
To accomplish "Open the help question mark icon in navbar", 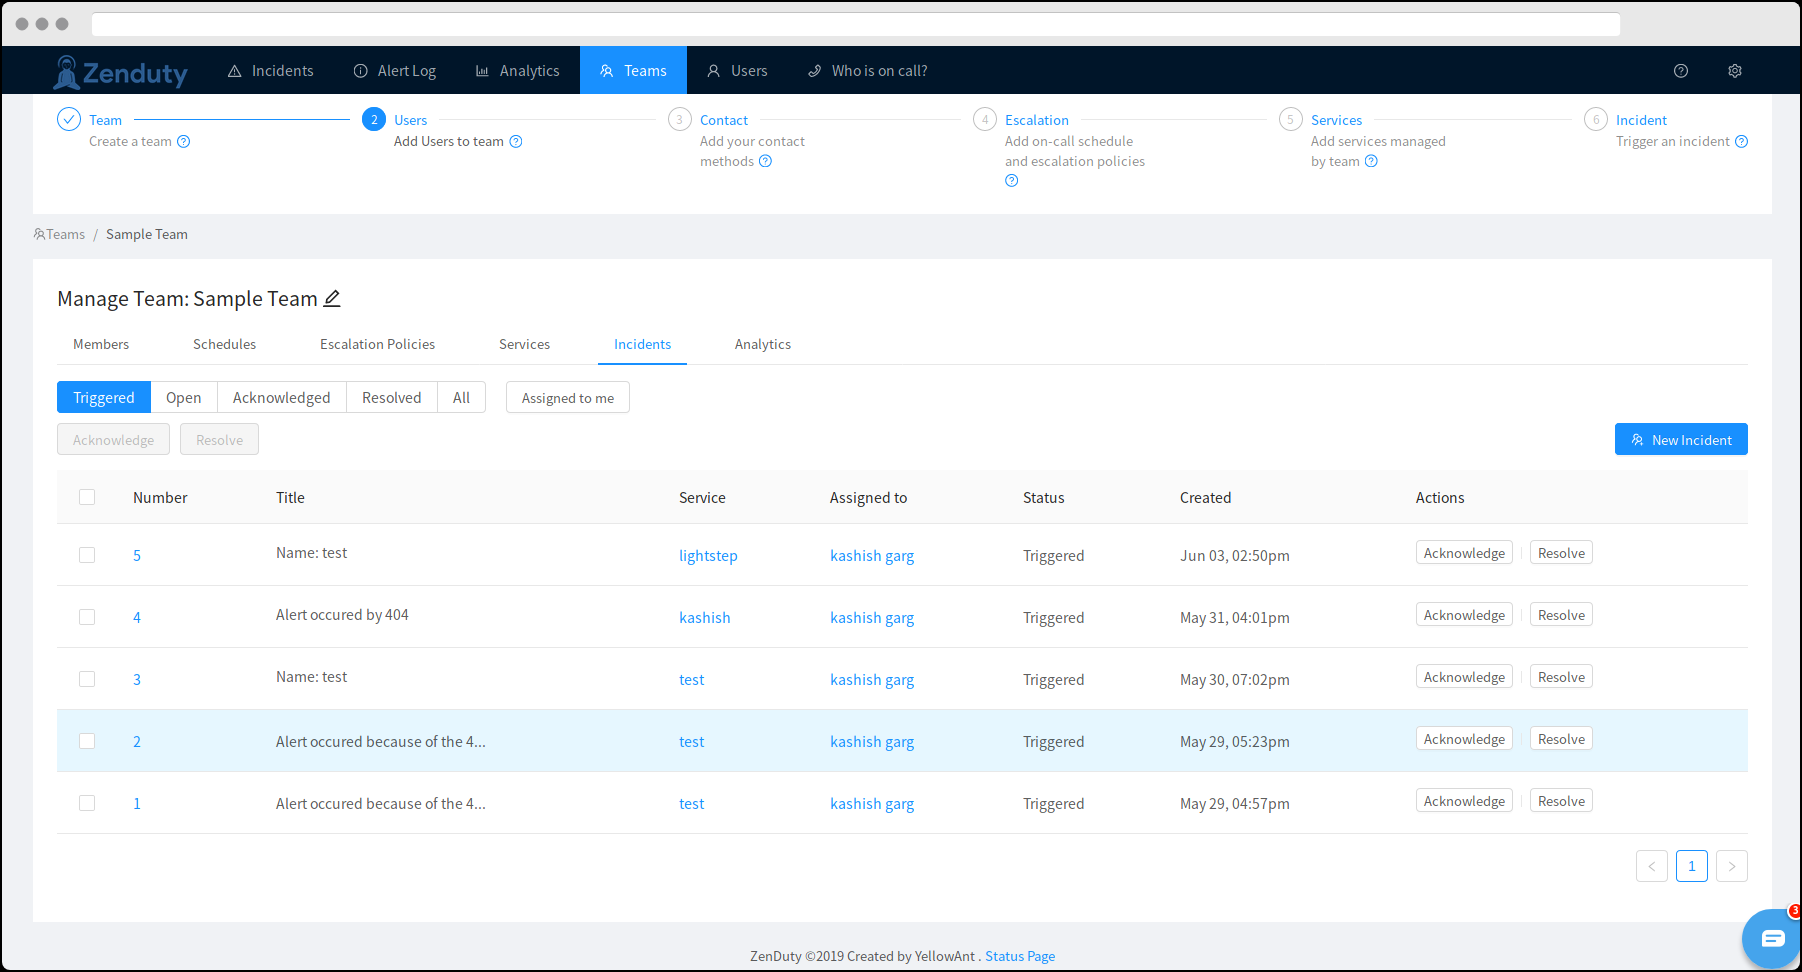I will (x=1681, y=71).
